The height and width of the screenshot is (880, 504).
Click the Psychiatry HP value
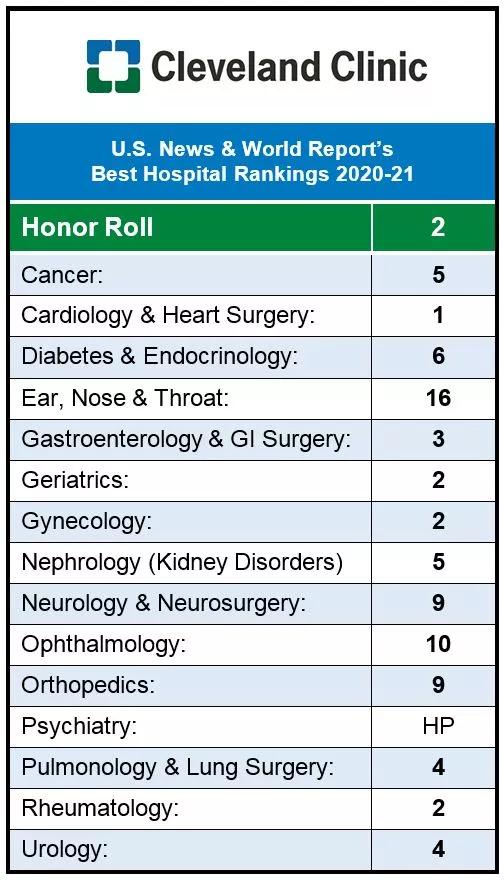(x=438, y=726)
